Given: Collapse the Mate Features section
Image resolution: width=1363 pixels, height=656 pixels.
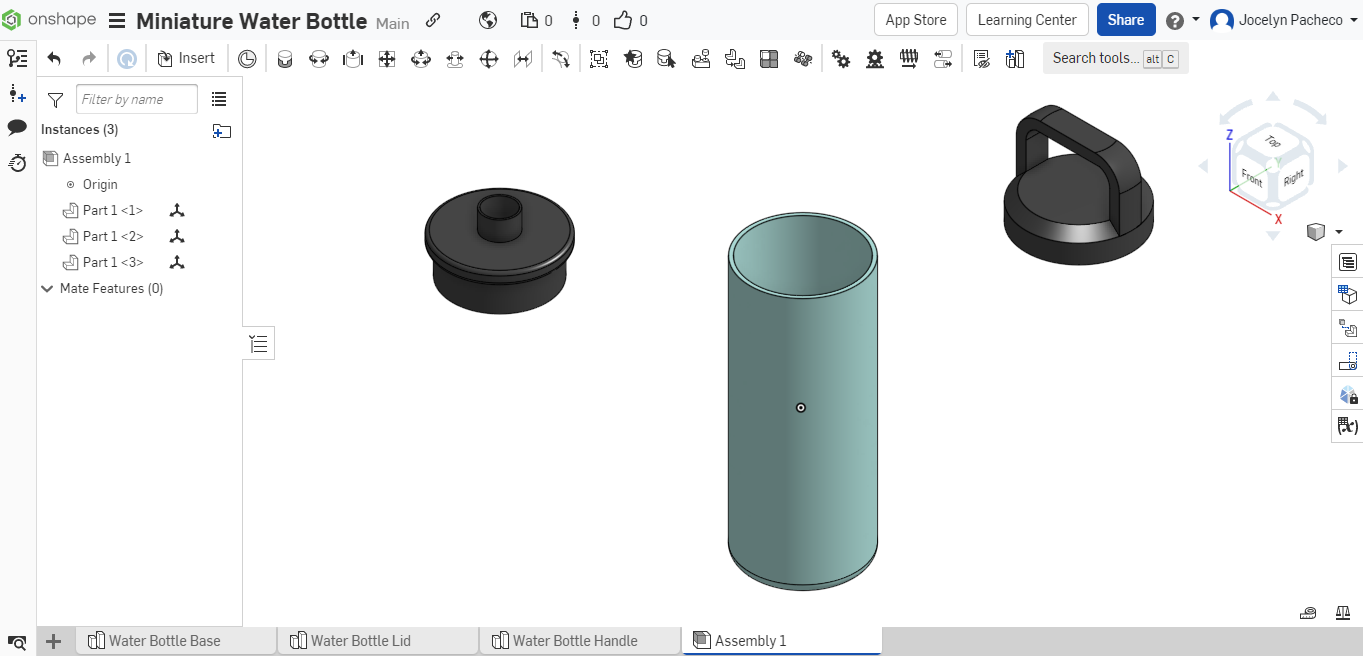Looking at the screenshot, I should pyautogui.click(x=47, y=288).
